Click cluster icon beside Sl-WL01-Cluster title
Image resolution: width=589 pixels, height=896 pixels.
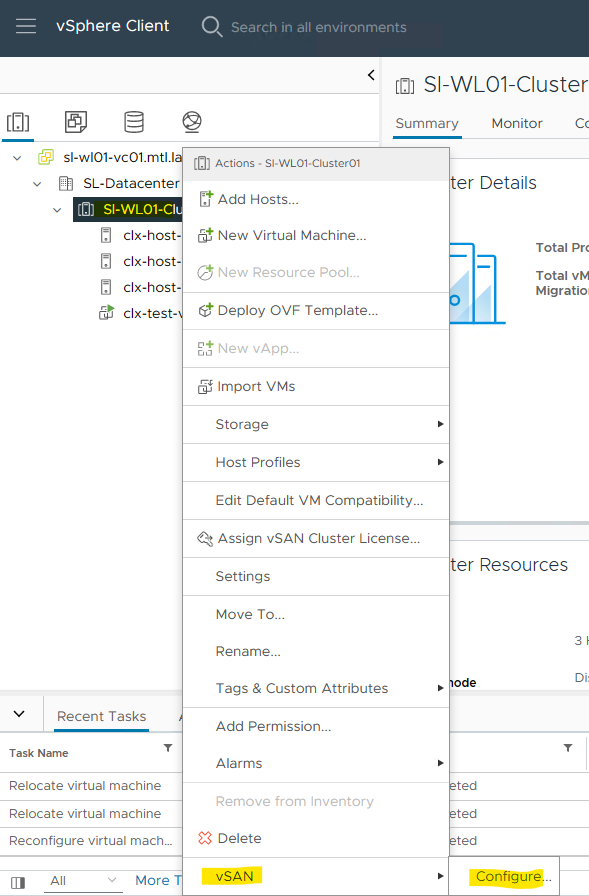click(405, 86)
